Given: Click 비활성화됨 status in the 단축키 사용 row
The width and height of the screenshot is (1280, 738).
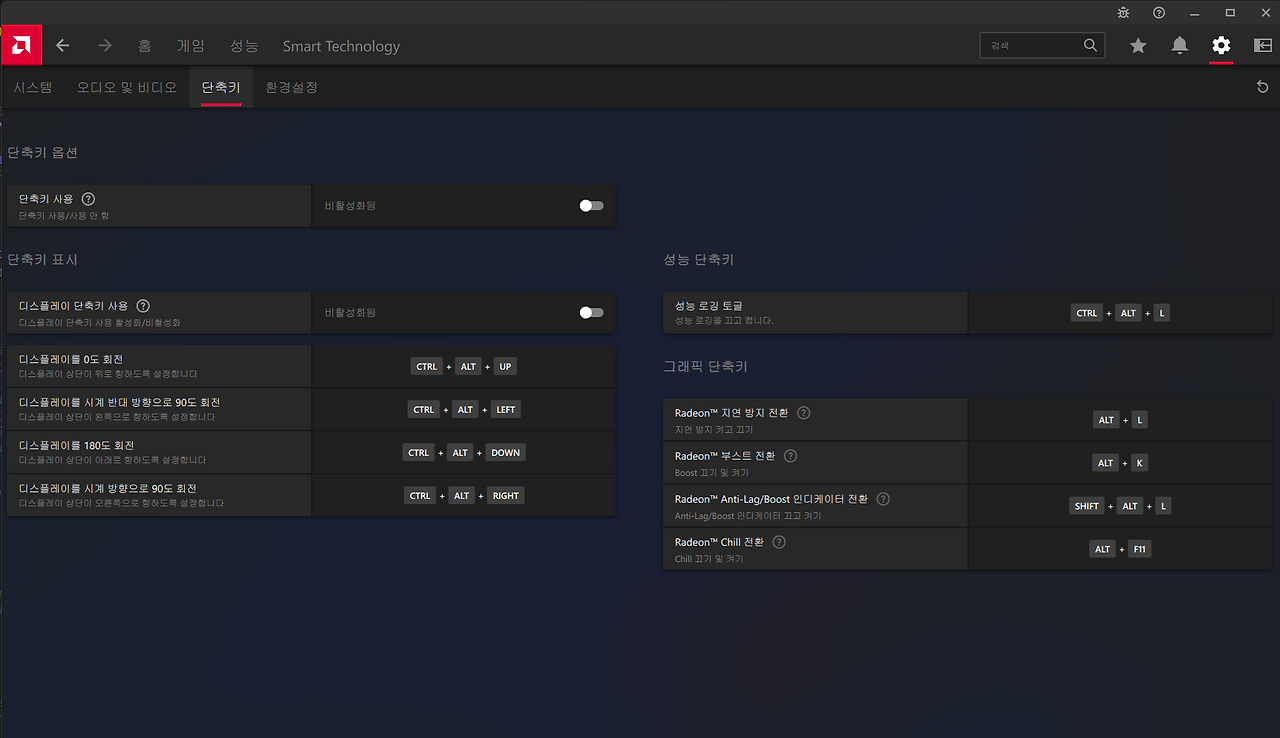Looking at the screenshot, I should (x=350, y=206).
